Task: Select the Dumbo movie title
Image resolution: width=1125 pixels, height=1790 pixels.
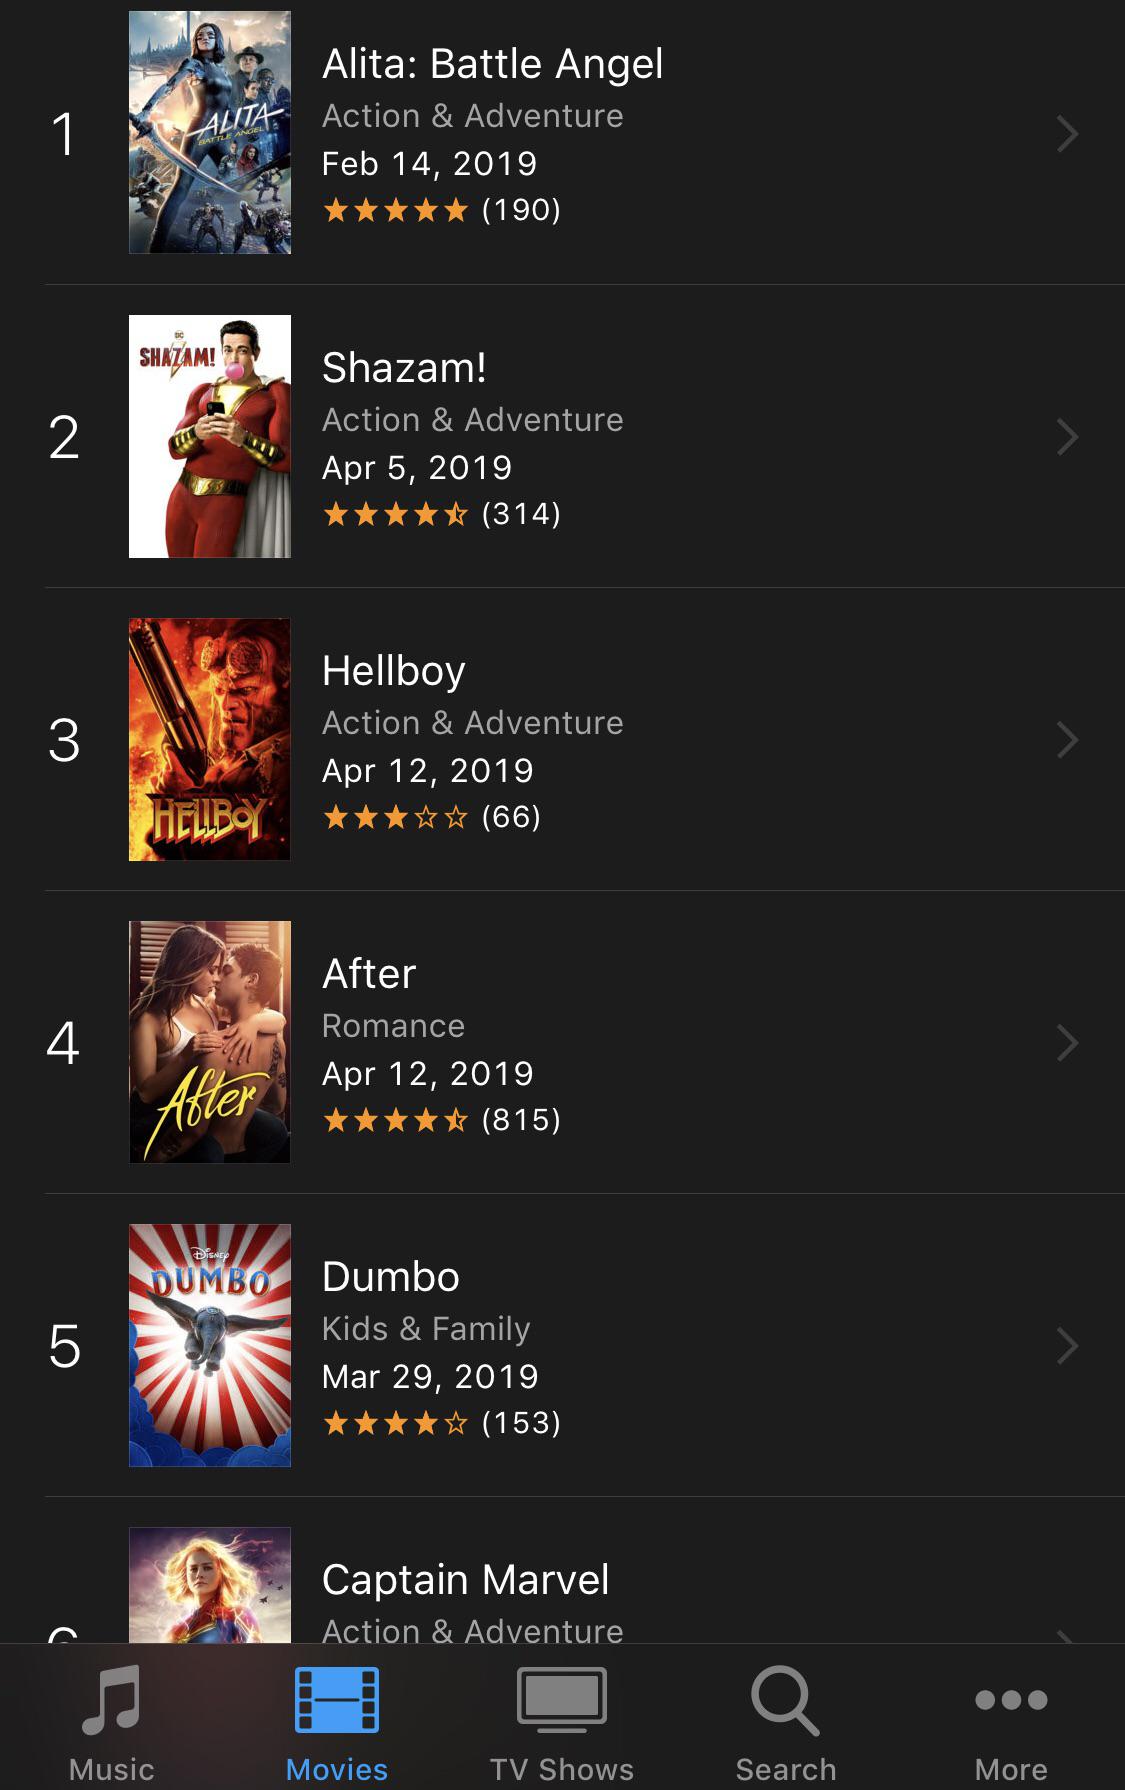Action: [x=391, y=1277]
